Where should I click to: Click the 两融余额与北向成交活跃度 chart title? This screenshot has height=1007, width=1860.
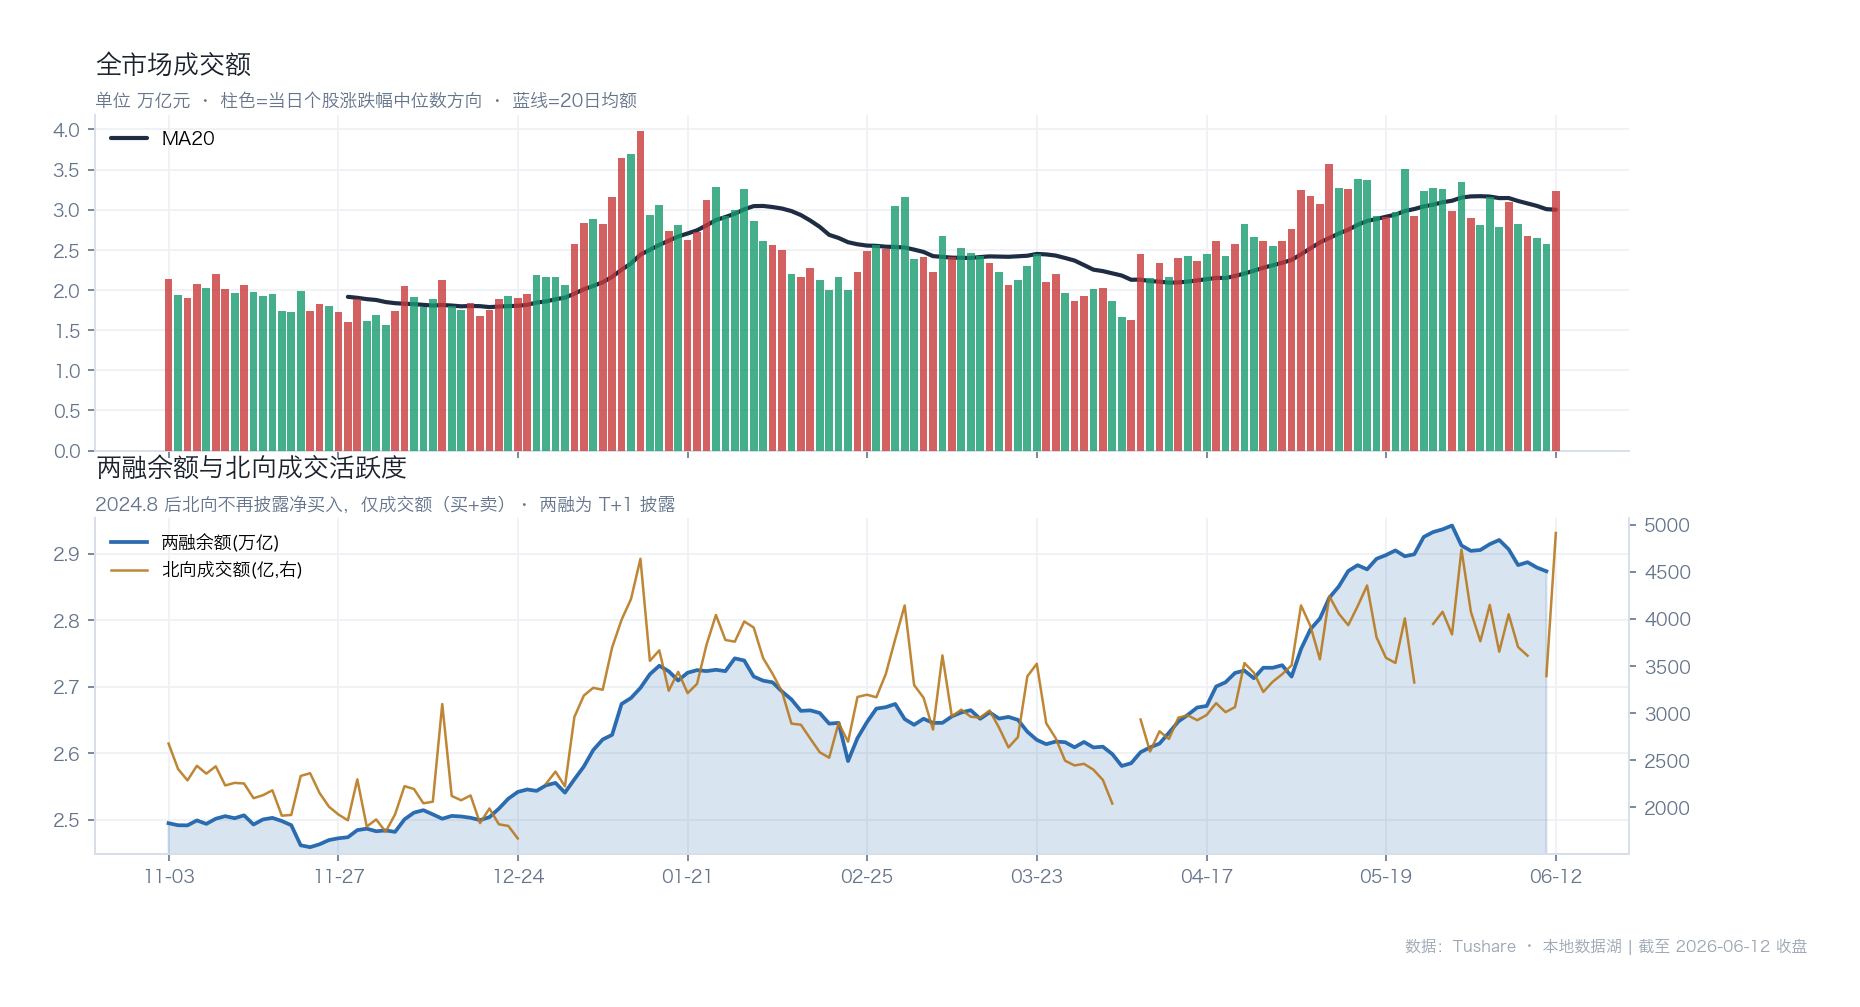tap(251, 467)
